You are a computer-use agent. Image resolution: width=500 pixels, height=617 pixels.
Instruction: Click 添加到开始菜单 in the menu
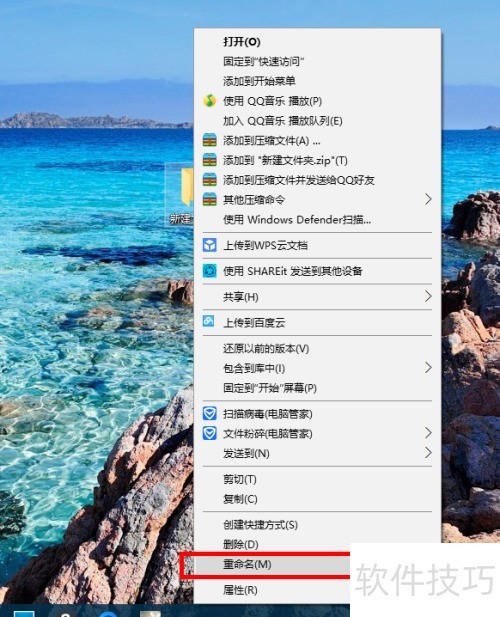pos(317,81)
